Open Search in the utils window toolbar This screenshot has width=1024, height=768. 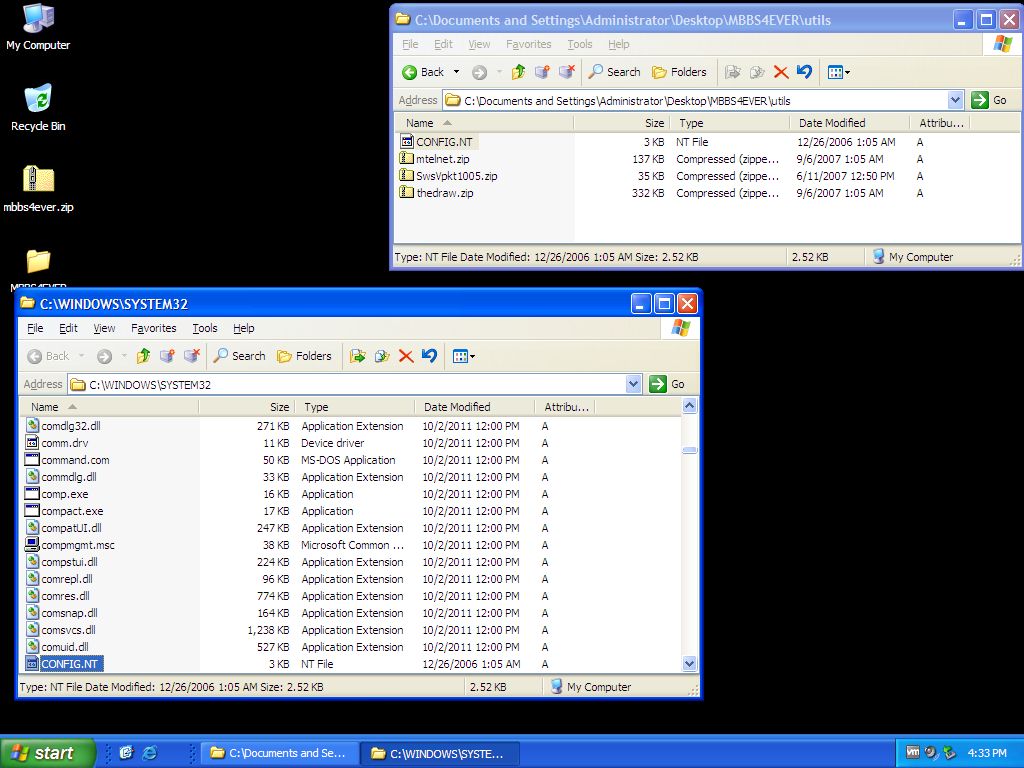tap(613, 72)
